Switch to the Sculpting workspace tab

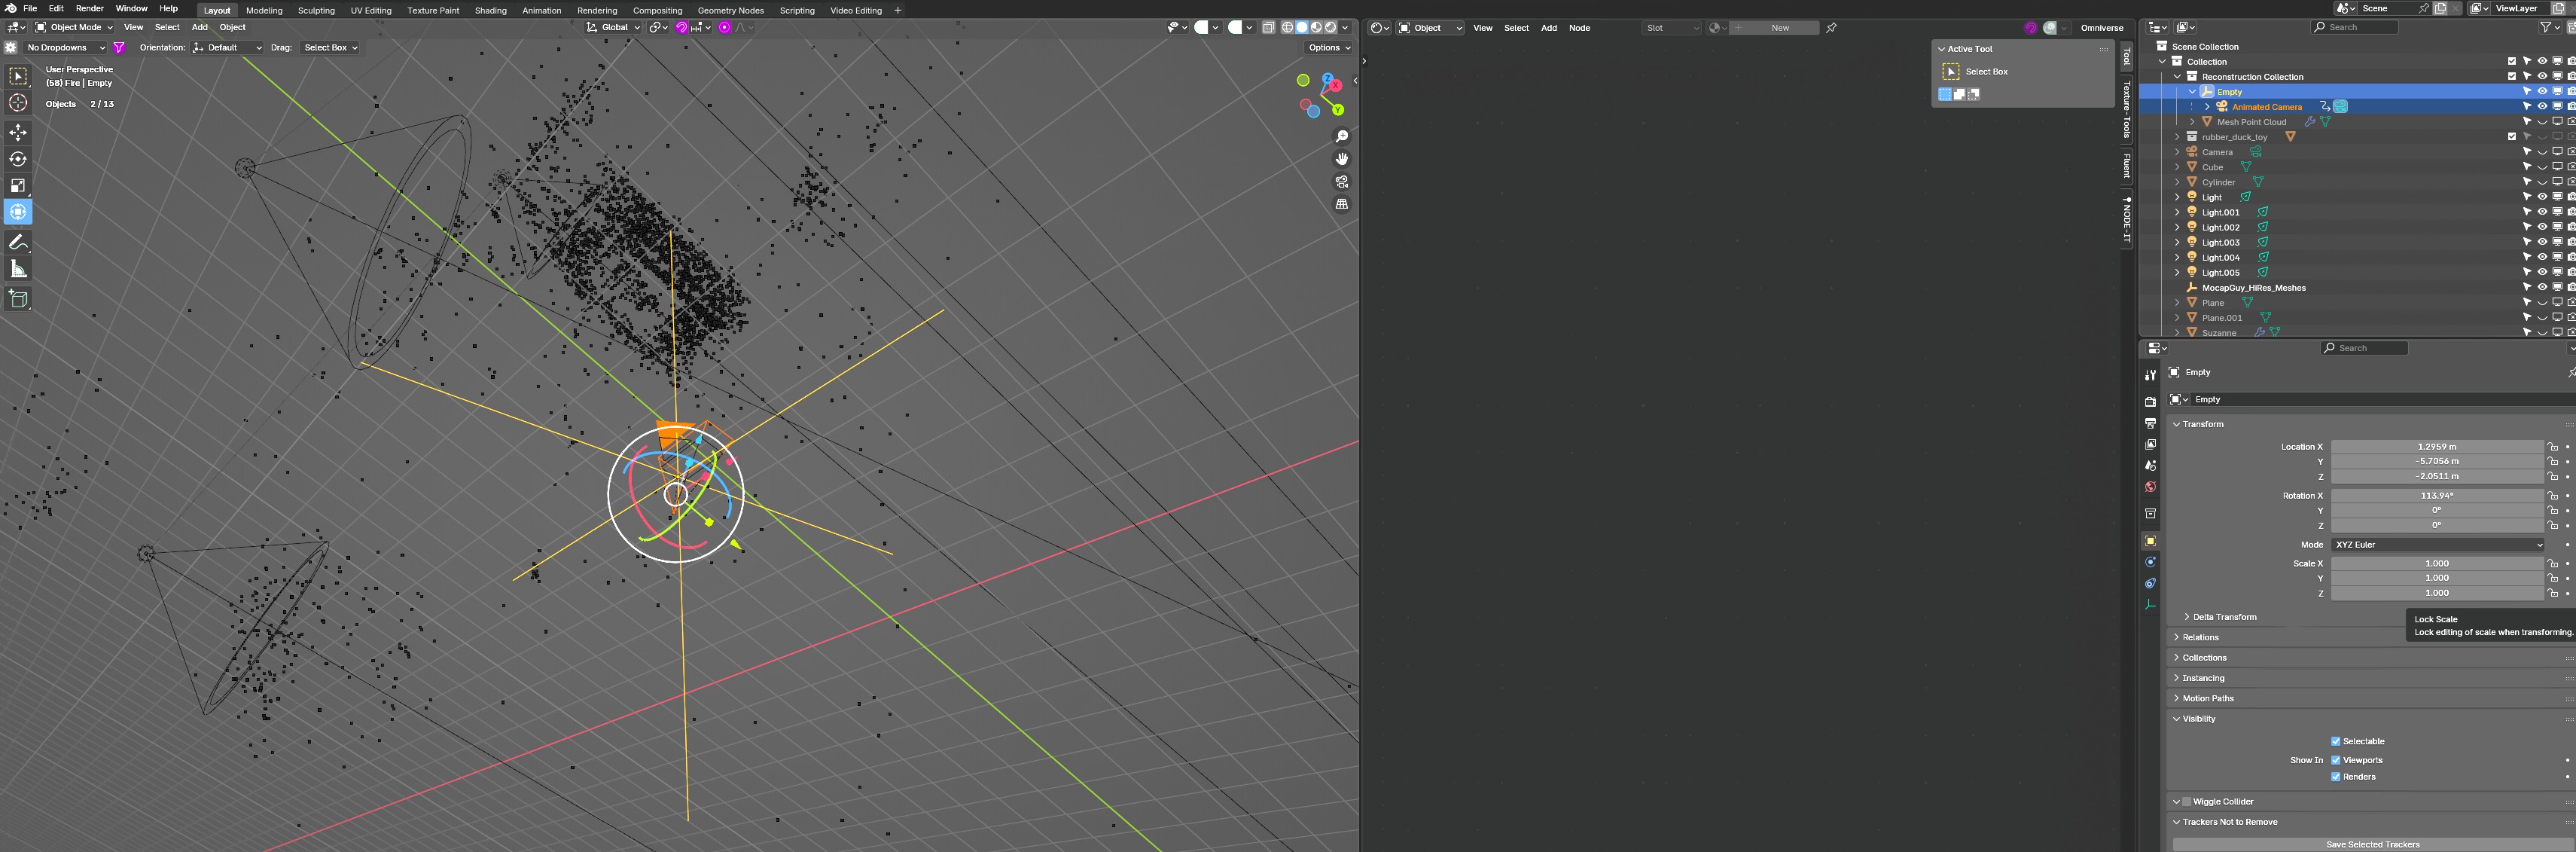pyautogui.click(x=316, y=11)
